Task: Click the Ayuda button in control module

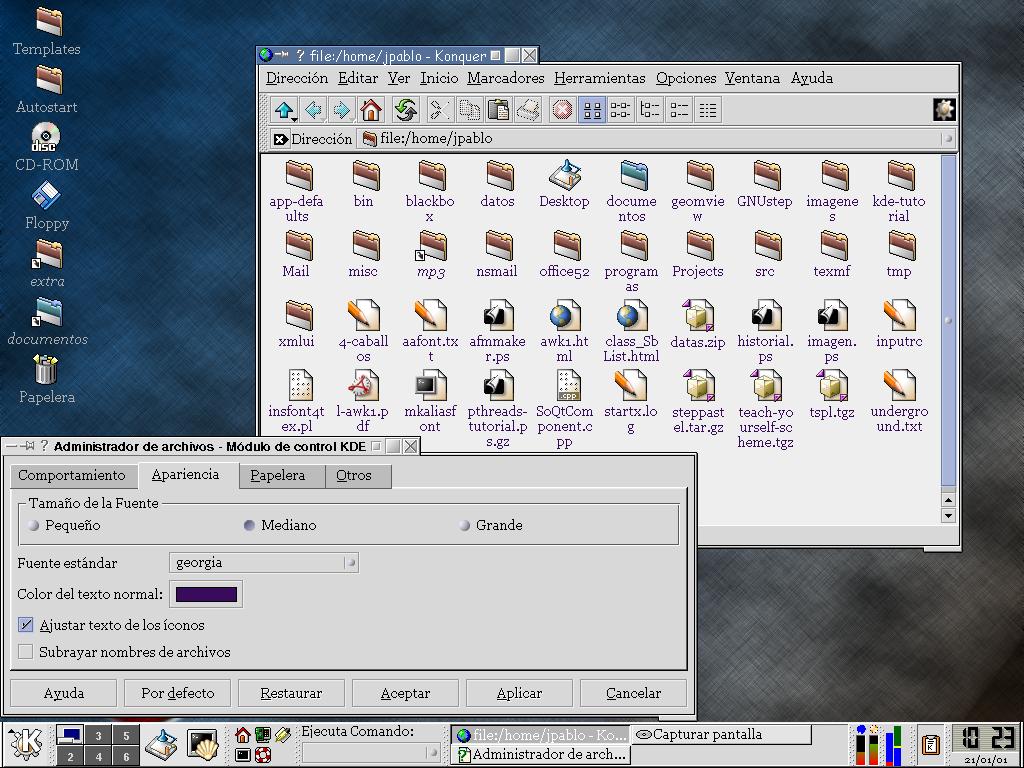Action: [64, 694]
